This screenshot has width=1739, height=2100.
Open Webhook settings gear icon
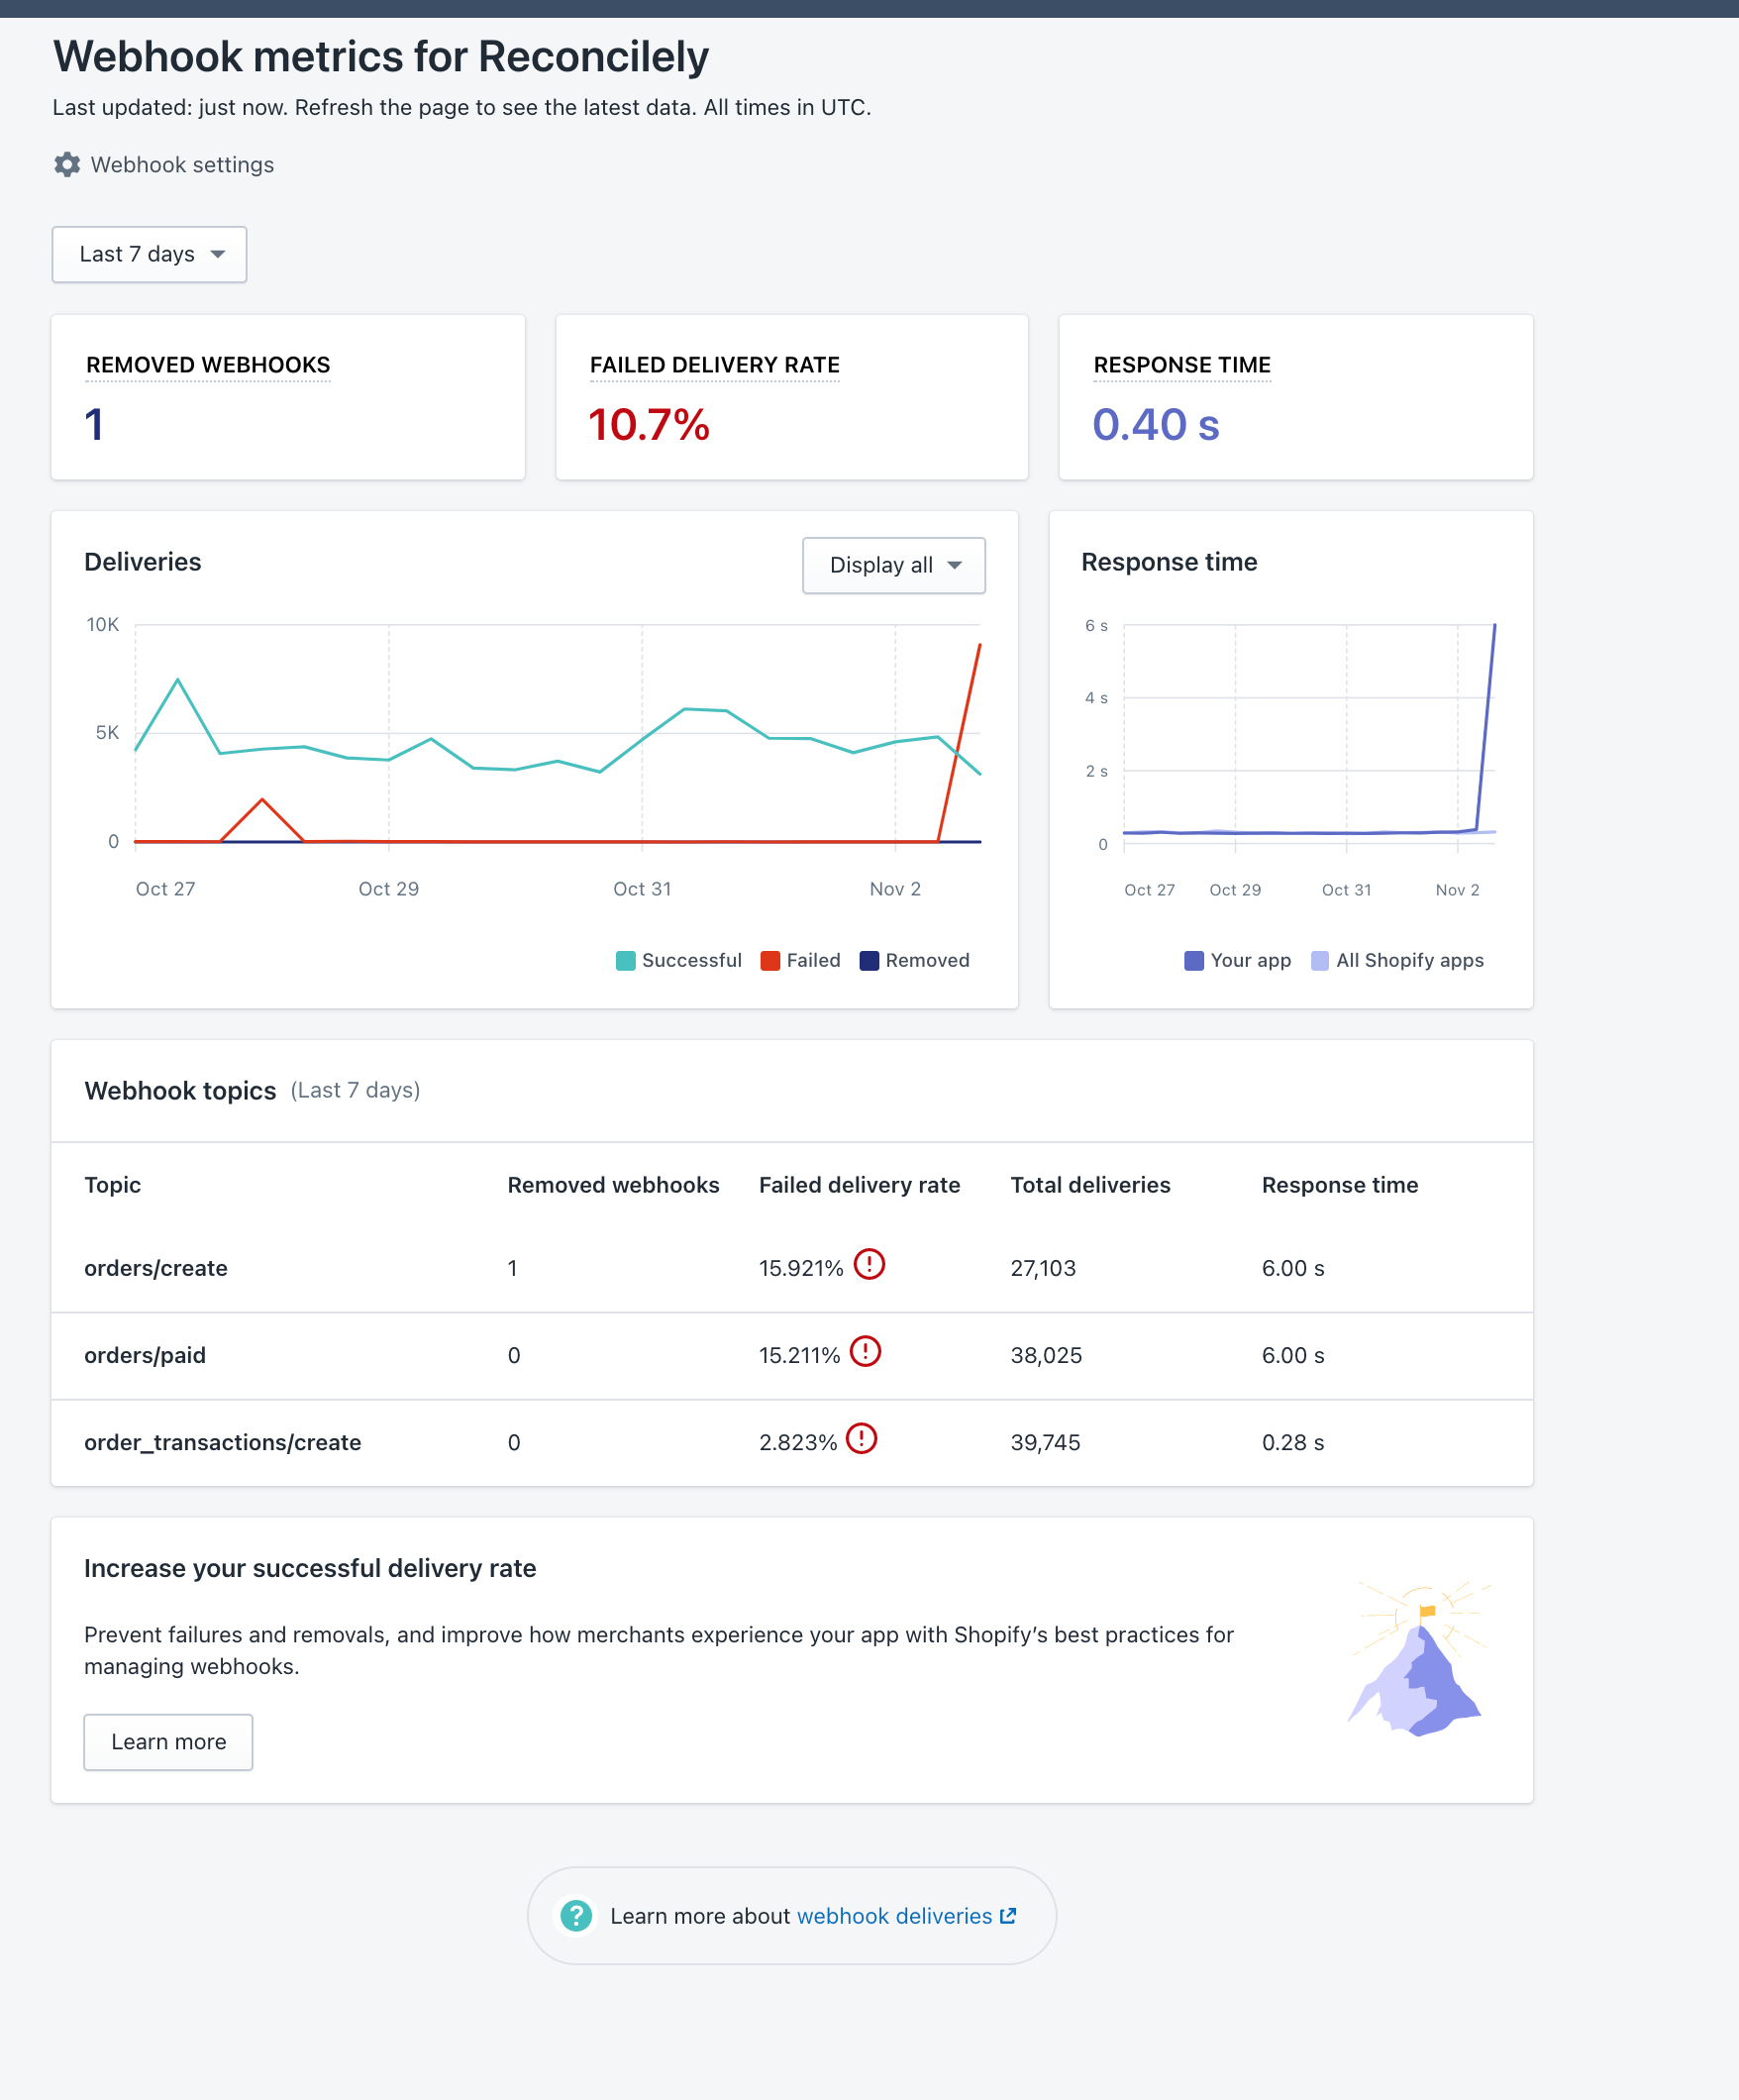point(66,165)
